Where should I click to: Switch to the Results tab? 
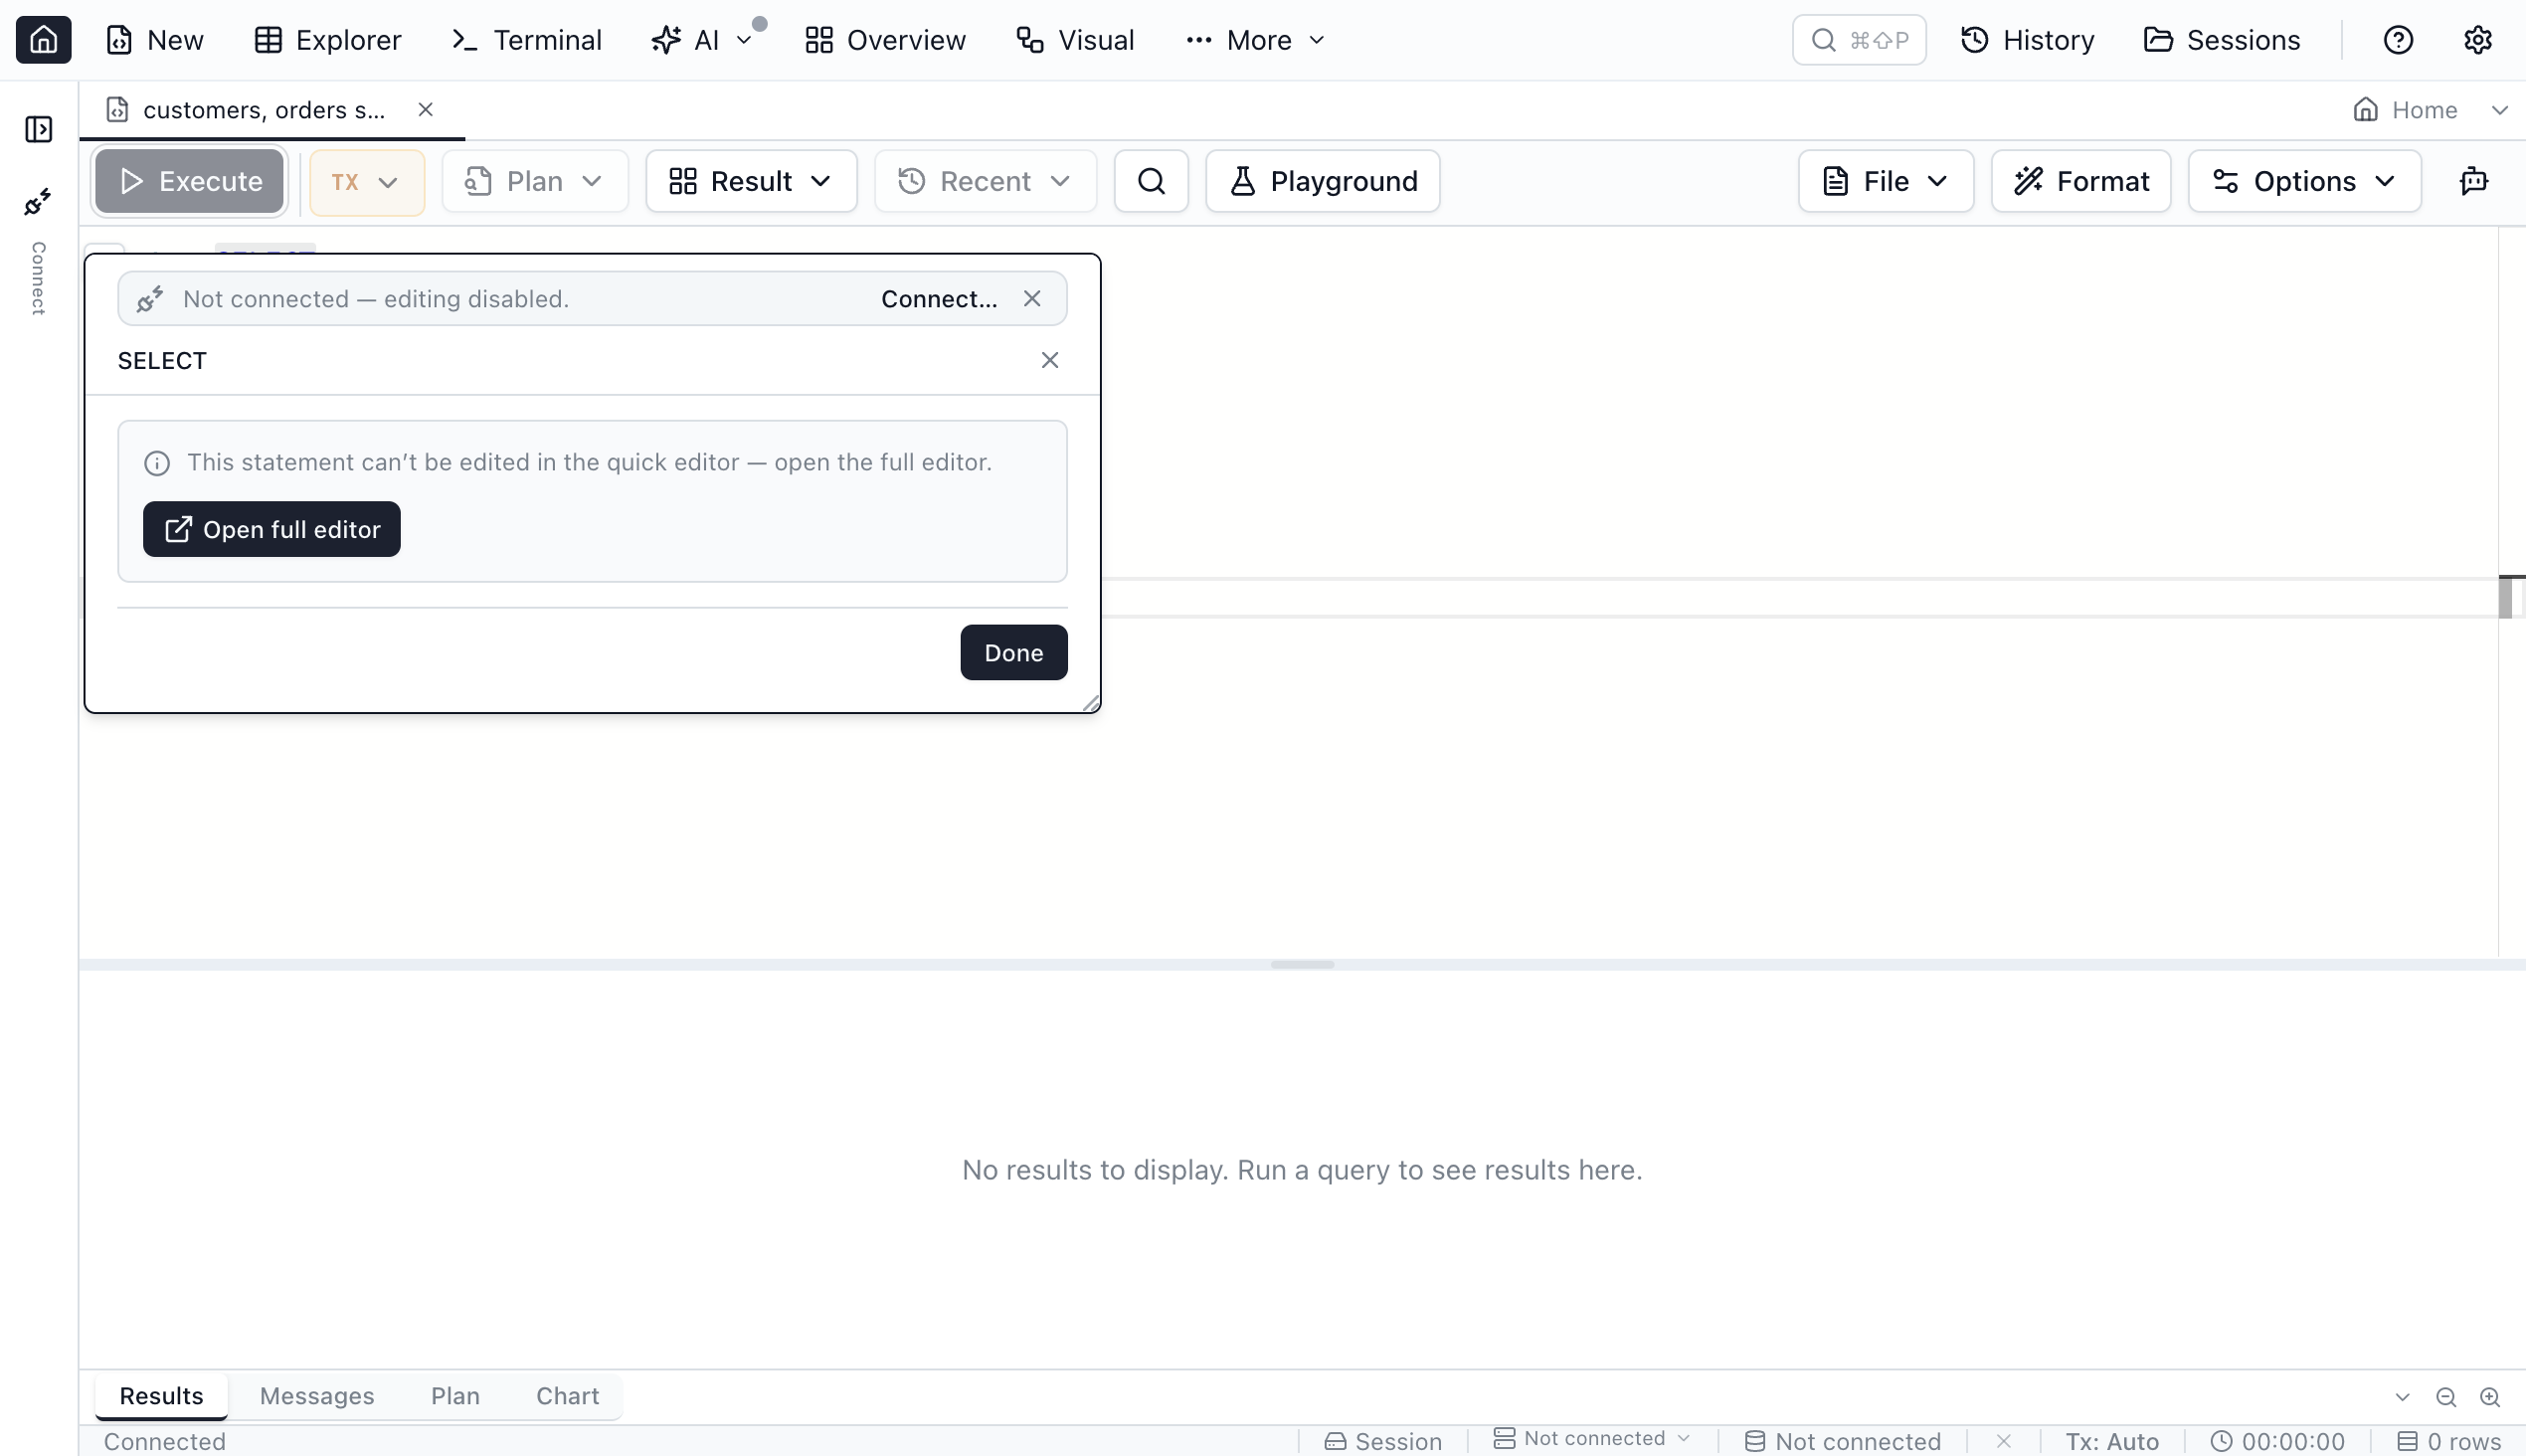pyautogui.click(x=161, y=1396)
